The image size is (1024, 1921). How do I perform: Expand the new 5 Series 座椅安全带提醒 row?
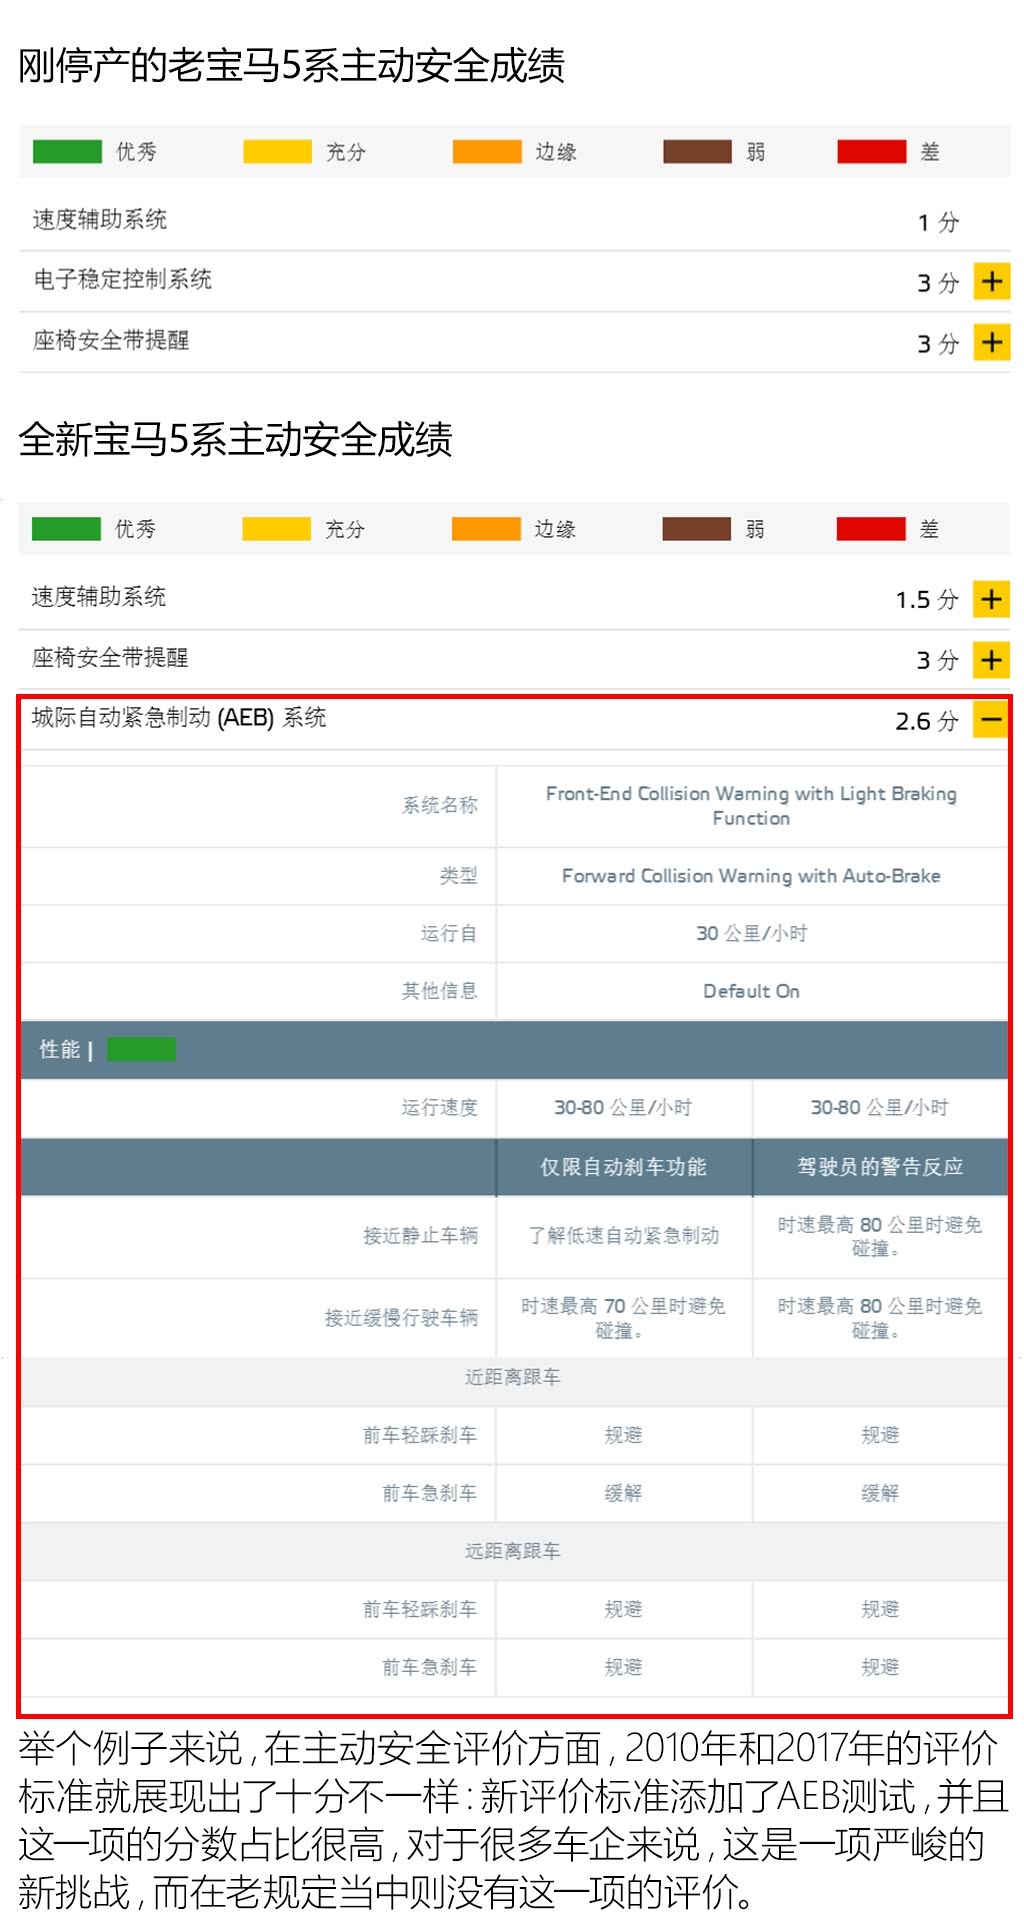(991, 659)
